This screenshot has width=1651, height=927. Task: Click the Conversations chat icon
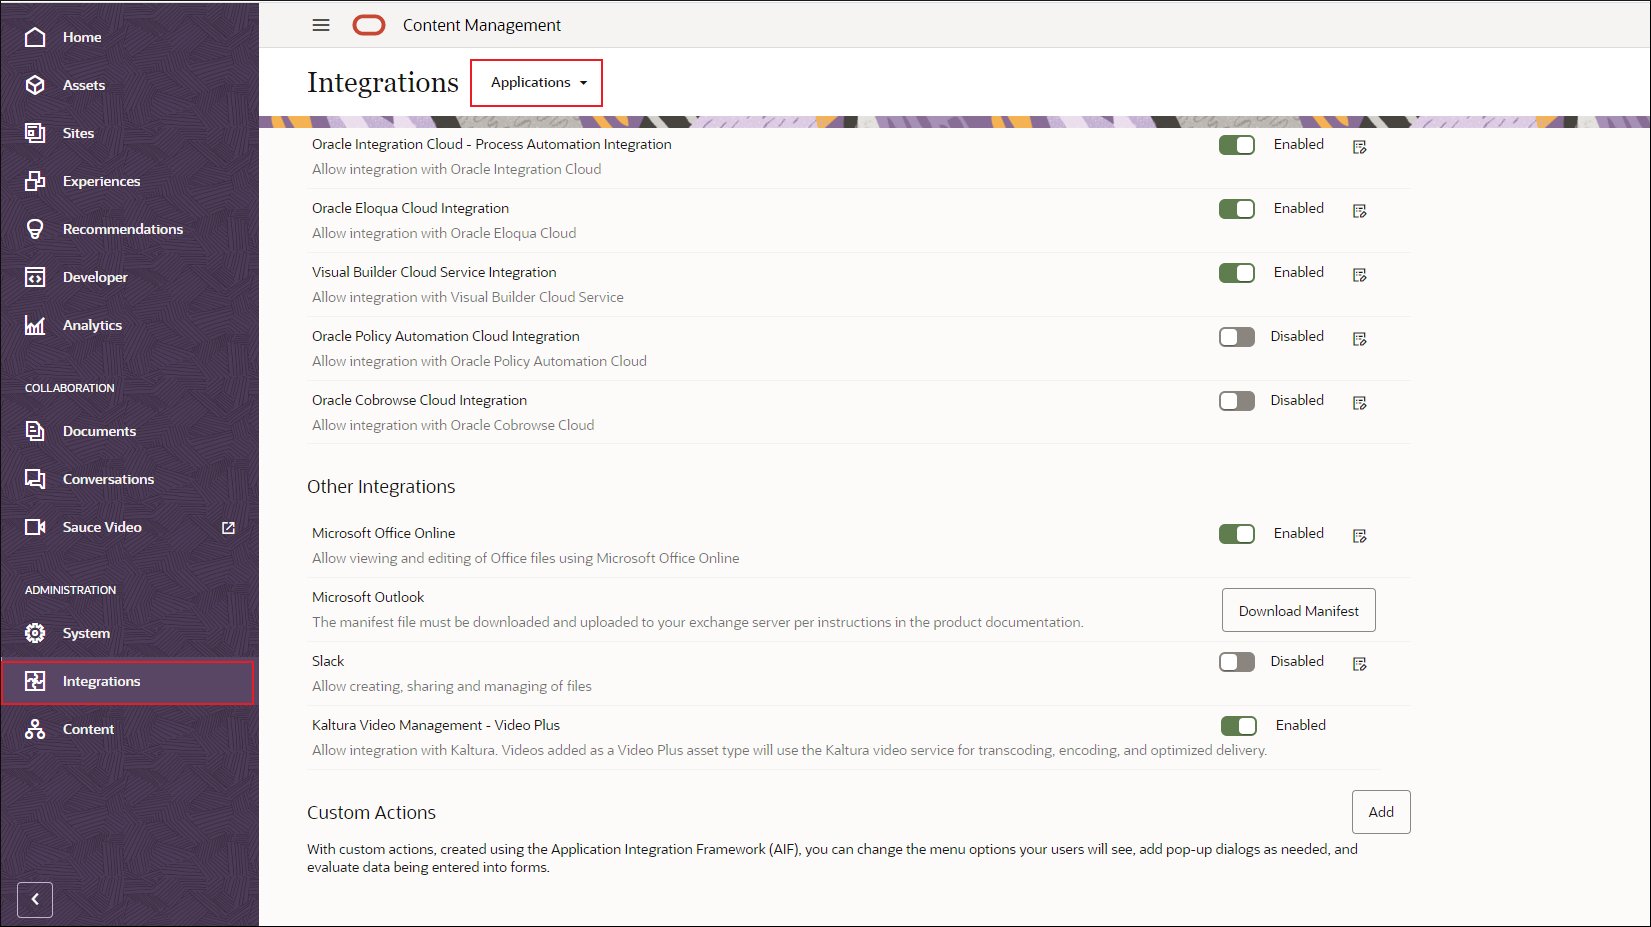[x=35, y=479]
